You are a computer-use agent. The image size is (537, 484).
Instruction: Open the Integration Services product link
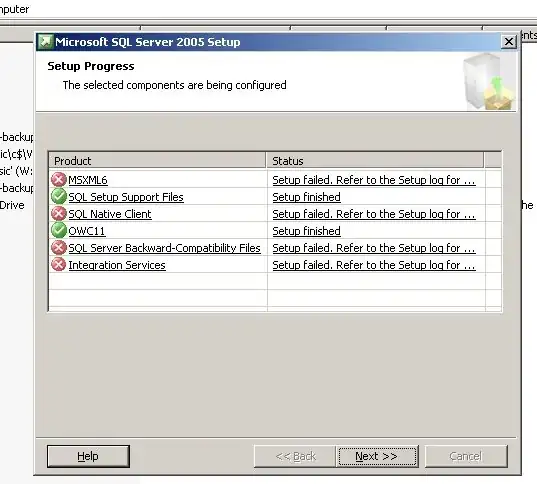[117, 265]
